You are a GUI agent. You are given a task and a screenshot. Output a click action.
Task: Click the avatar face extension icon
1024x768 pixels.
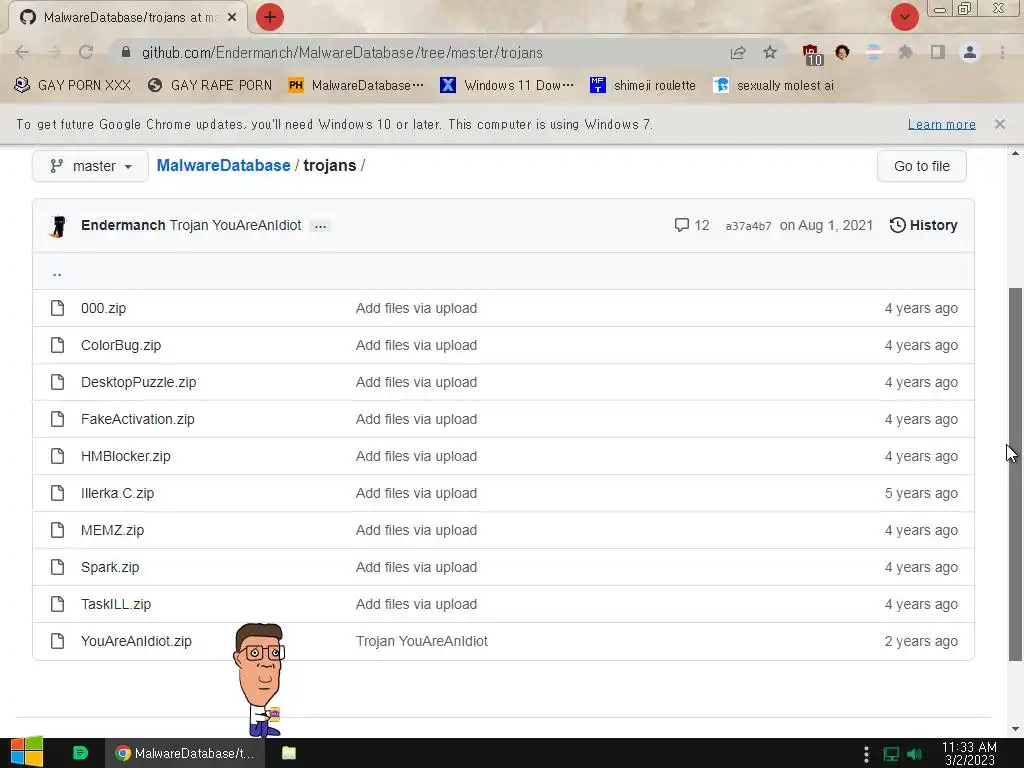(842, 52)
